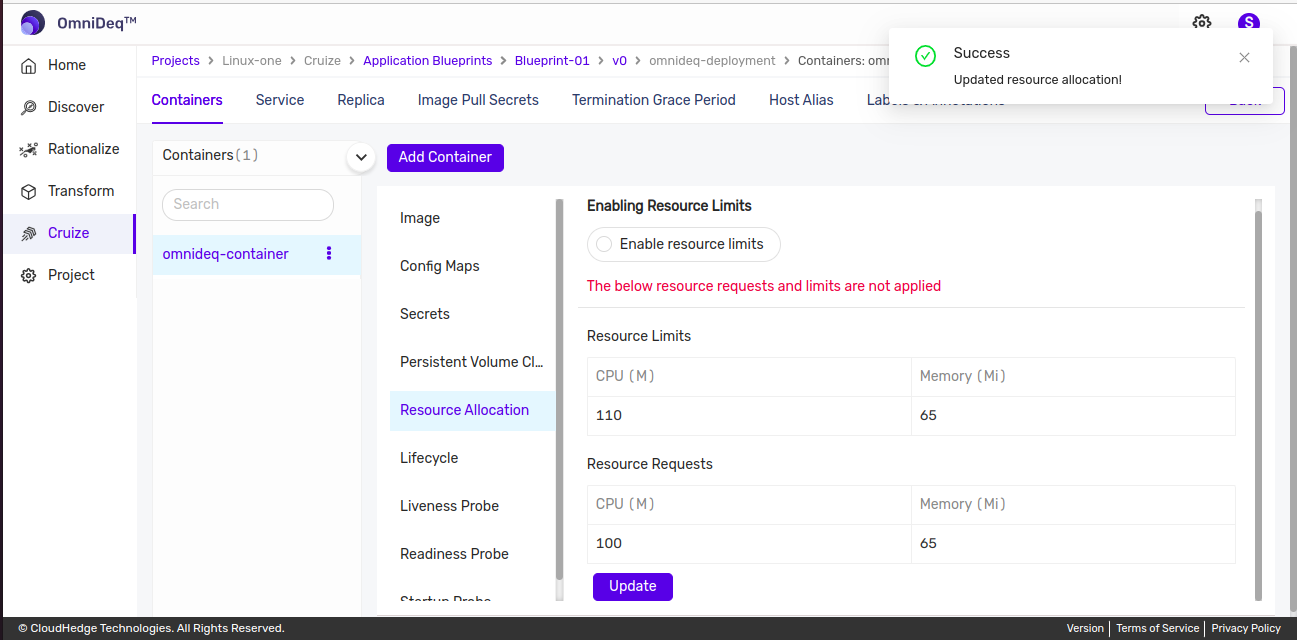The height and width of the screenshot is (640, 1297).
Task: Open the Version footer link
Action: pyautogui.click(x=1085, y=628)
